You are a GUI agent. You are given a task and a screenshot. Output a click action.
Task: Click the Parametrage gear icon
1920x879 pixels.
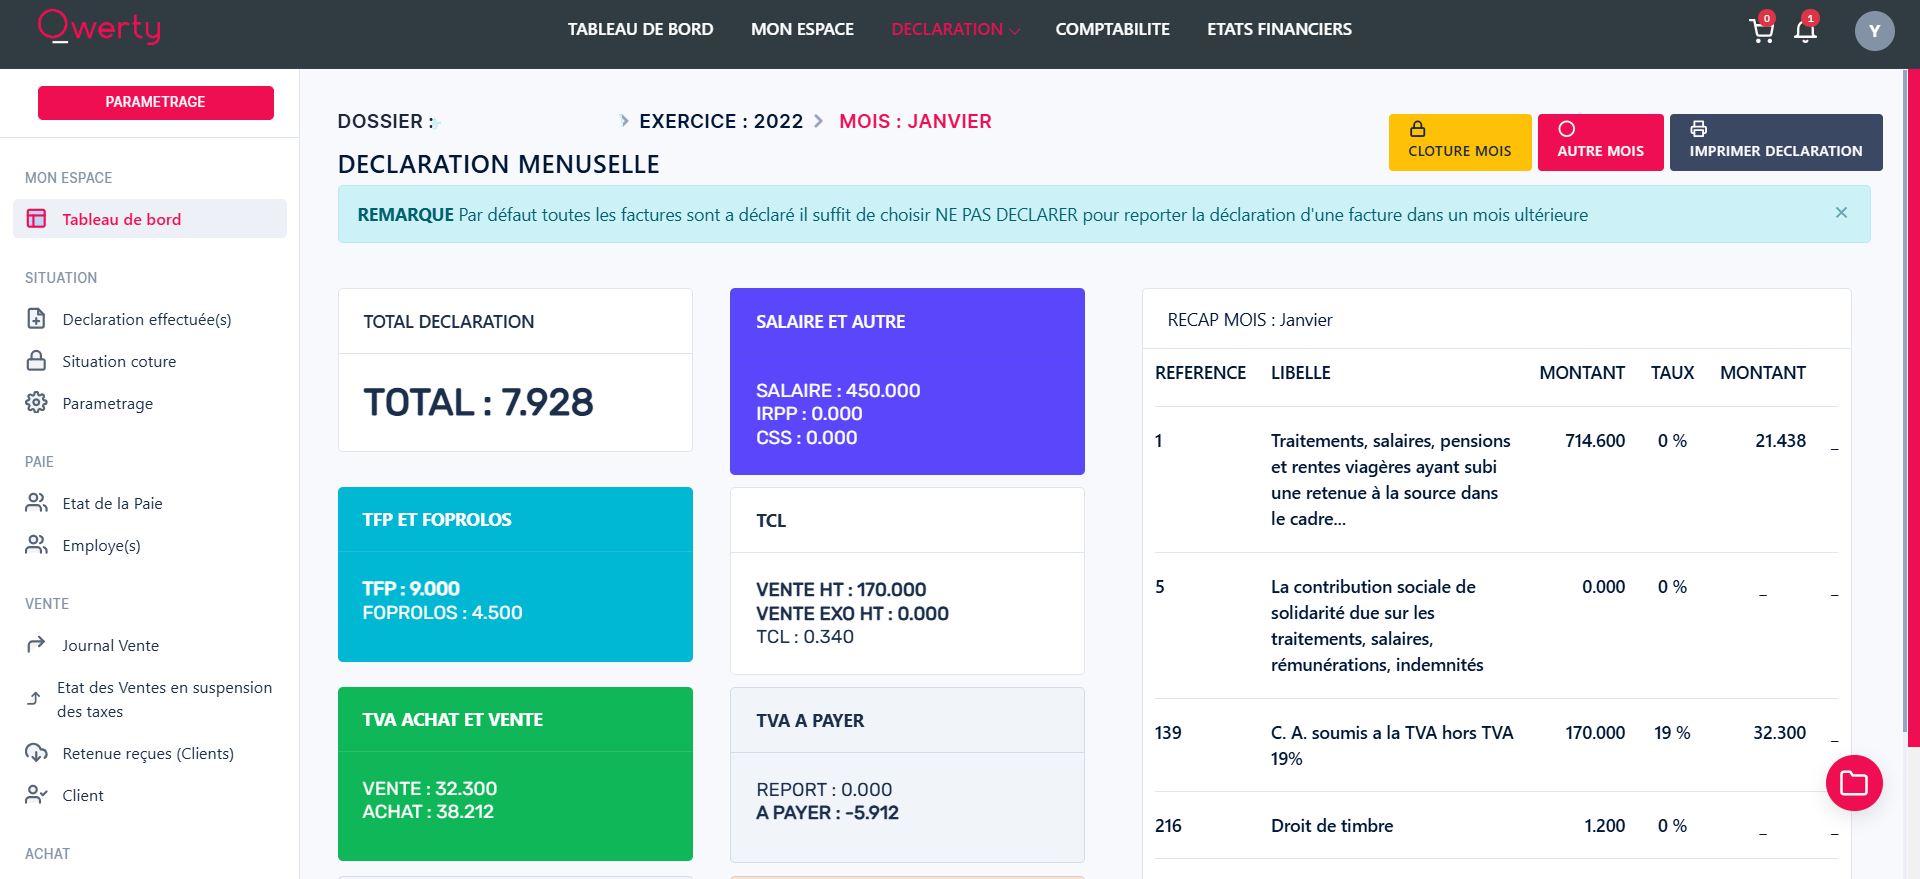click(36, 403)
